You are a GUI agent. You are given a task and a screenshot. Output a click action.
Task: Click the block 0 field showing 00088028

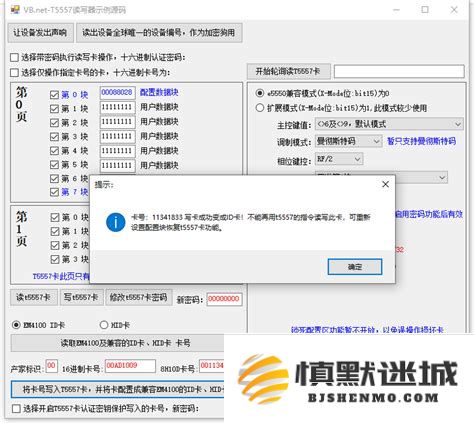117,93
